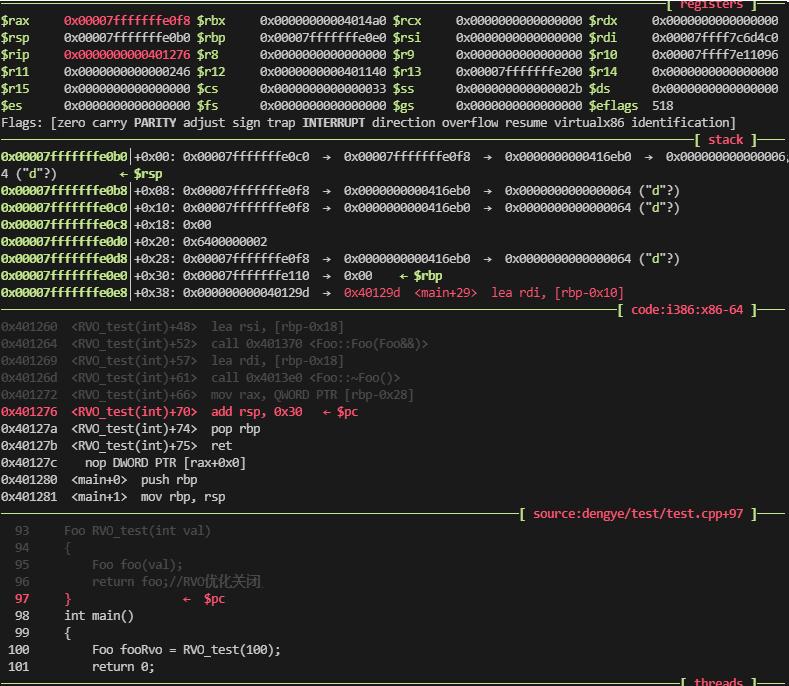The image size is (789, 686).
Task: Select stack address 0x00007fffffffe0b0
Action: [x=64, y=157]
